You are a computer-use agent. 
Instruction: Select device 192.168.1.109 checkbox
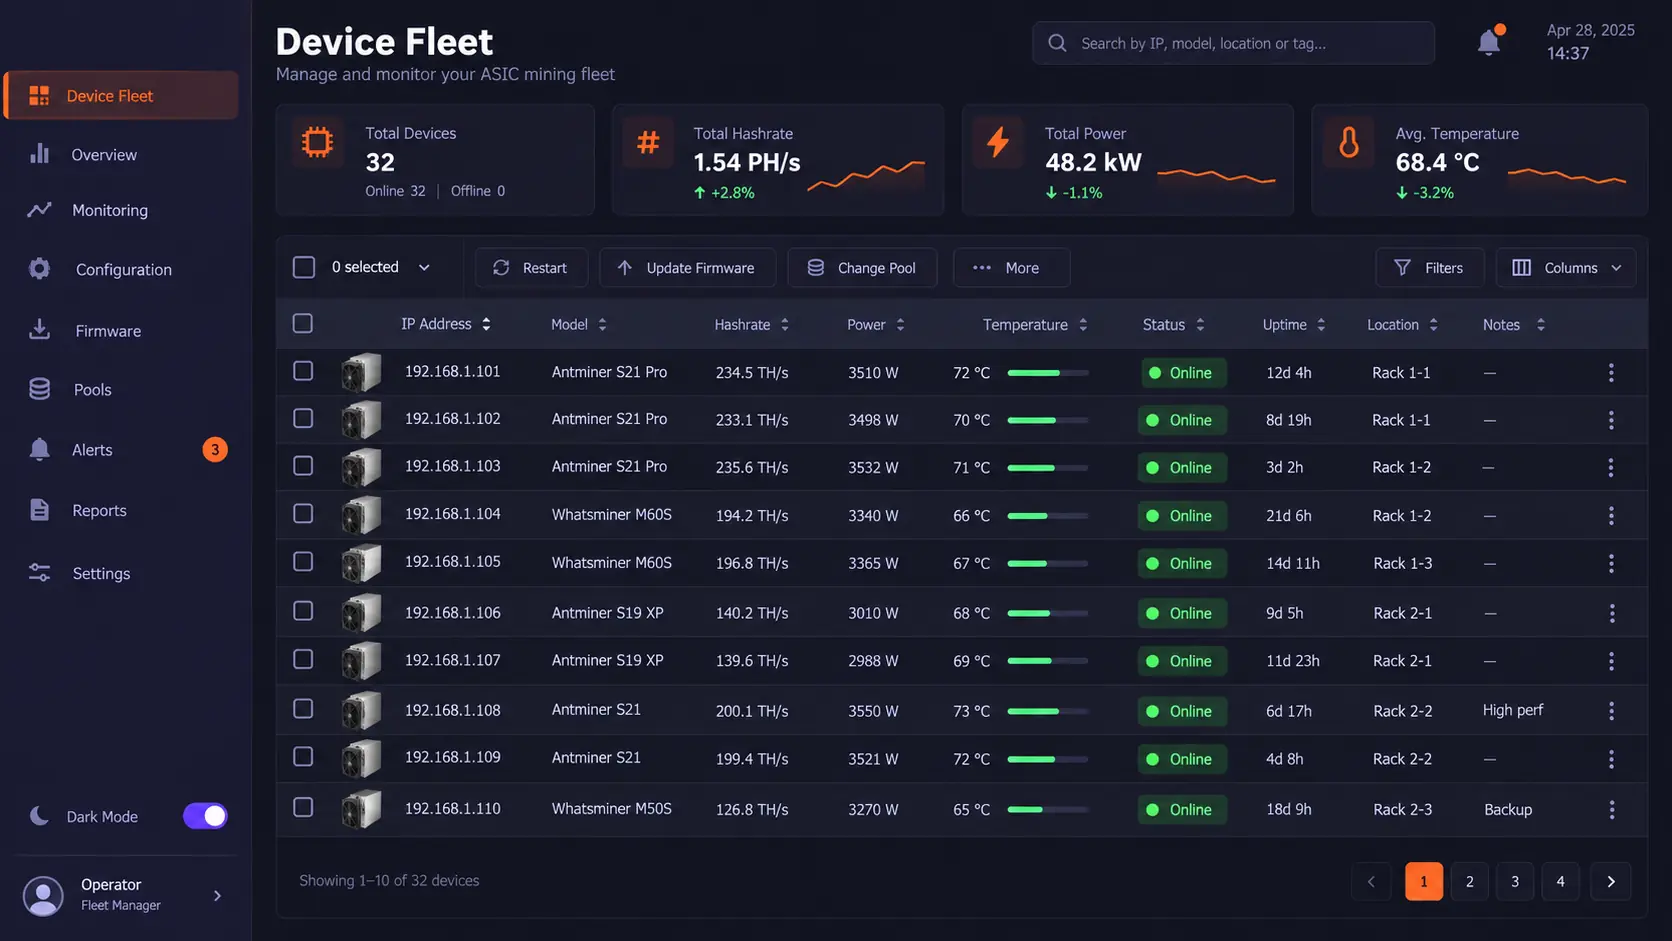pos(303,756)
